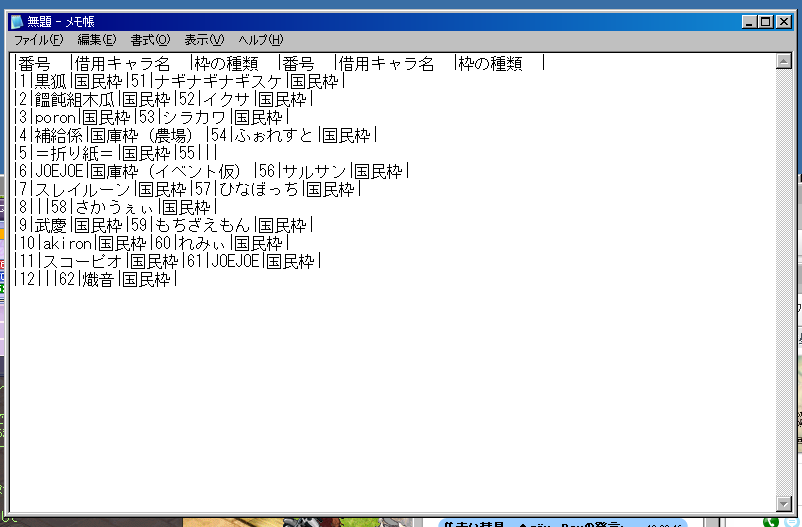
Task: Click the text ＝折り紙＝
Action: click(75, 153)
